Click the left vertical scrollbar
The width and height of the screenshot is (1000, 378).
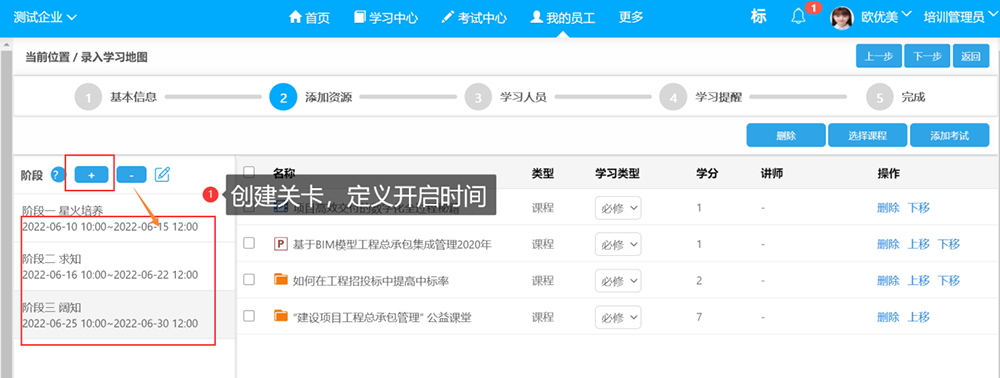[x=7, y=210]
